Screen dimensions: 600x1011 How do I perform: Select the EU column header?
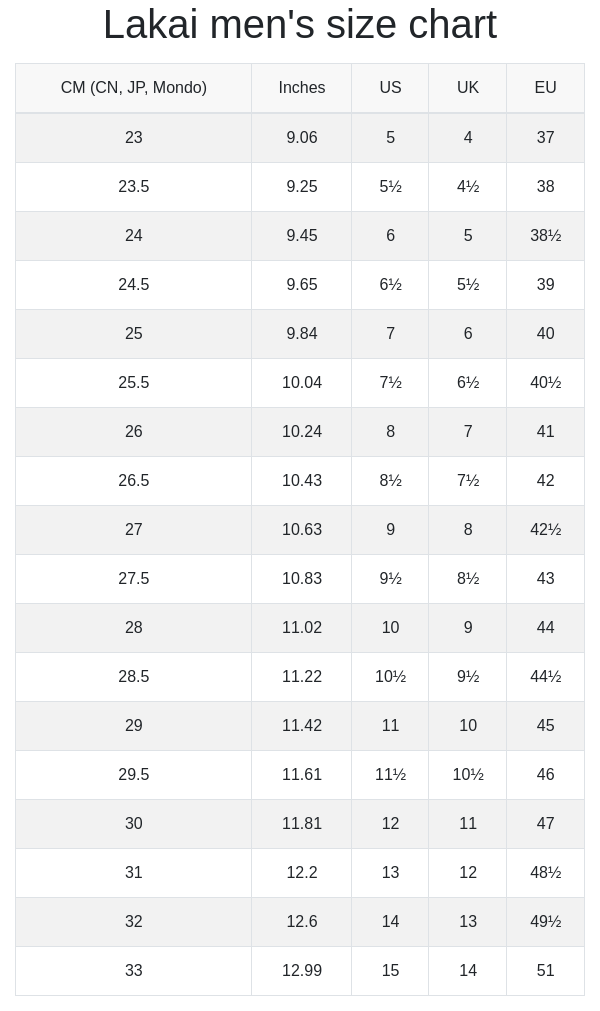coord(545,88)
